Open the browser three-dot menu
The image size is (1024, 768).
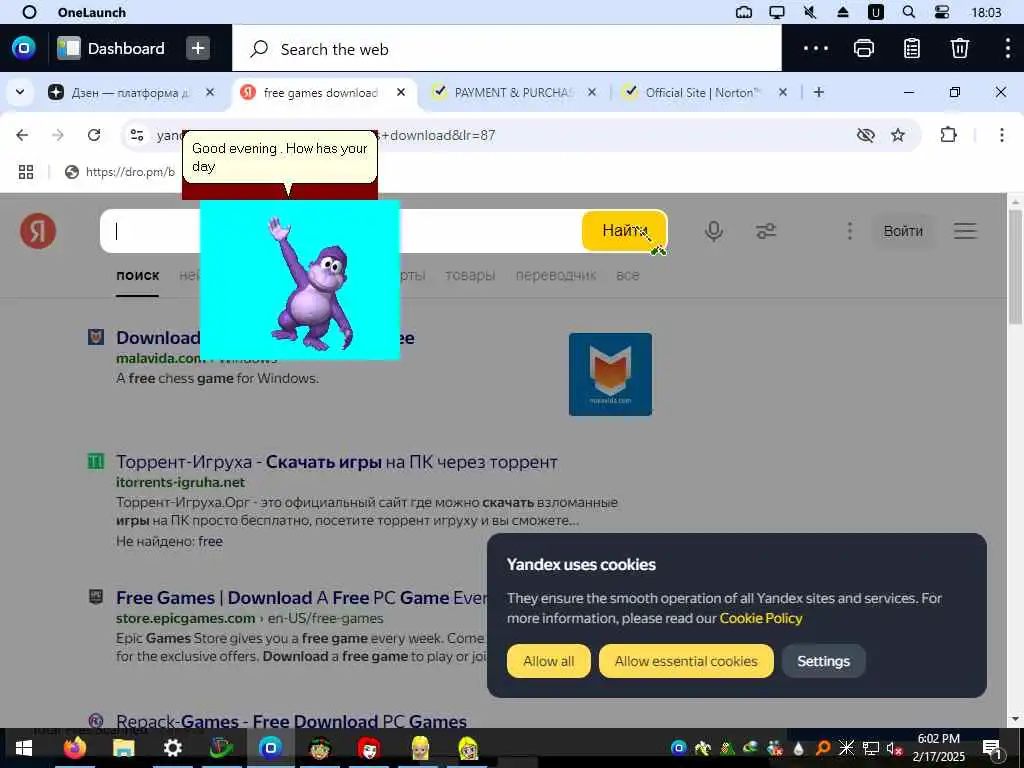click(x=1002, y=135)
